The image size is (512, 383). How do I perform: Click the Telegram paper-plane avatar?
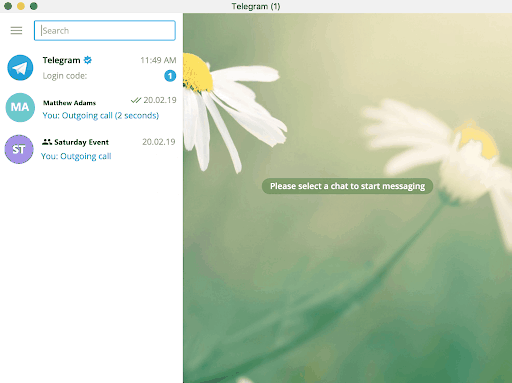(20, 68)
